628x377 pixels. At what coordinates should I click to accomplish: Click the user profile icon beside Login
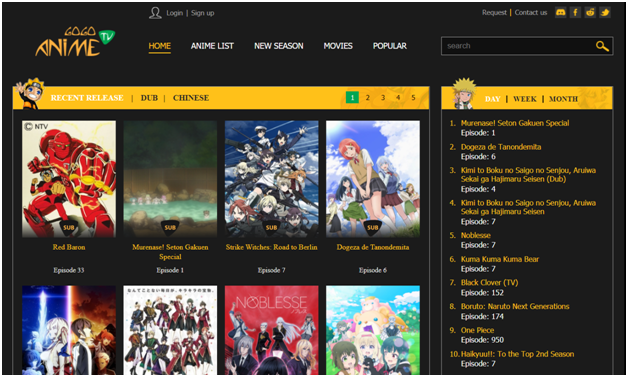(155, 13)
